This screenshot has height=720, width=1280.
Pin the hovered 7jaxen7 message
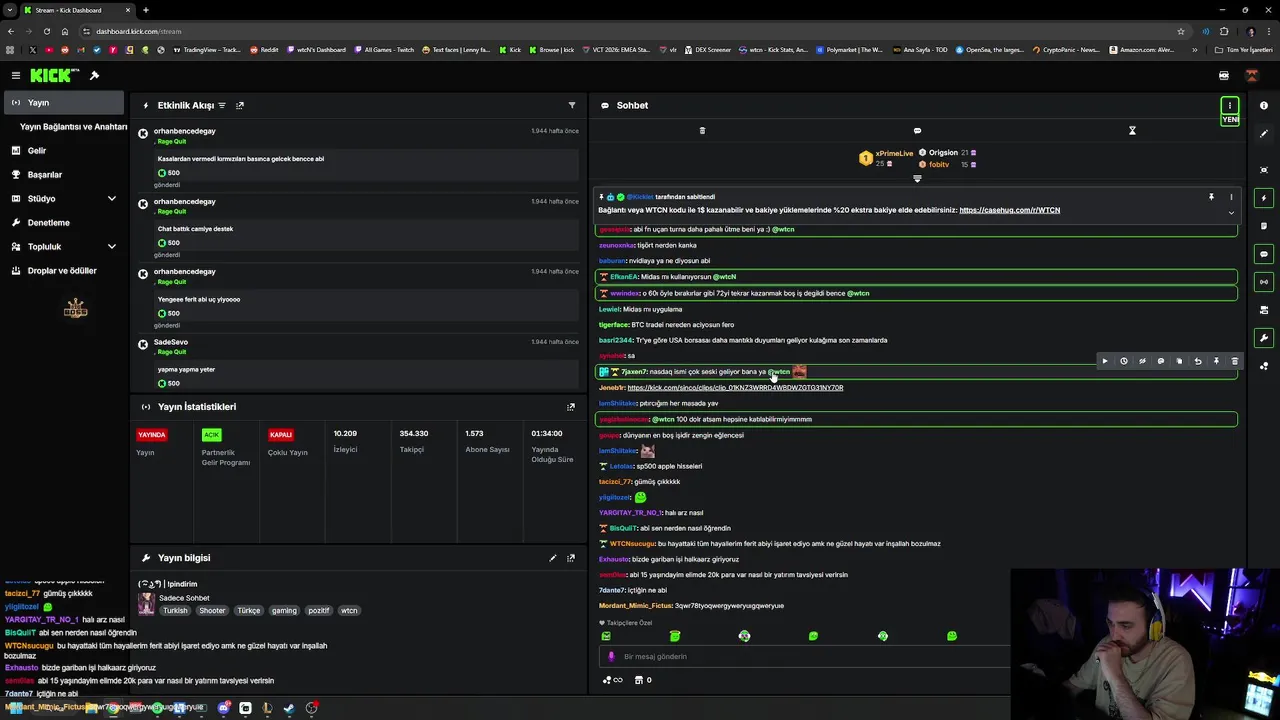tap(1216, 361)
